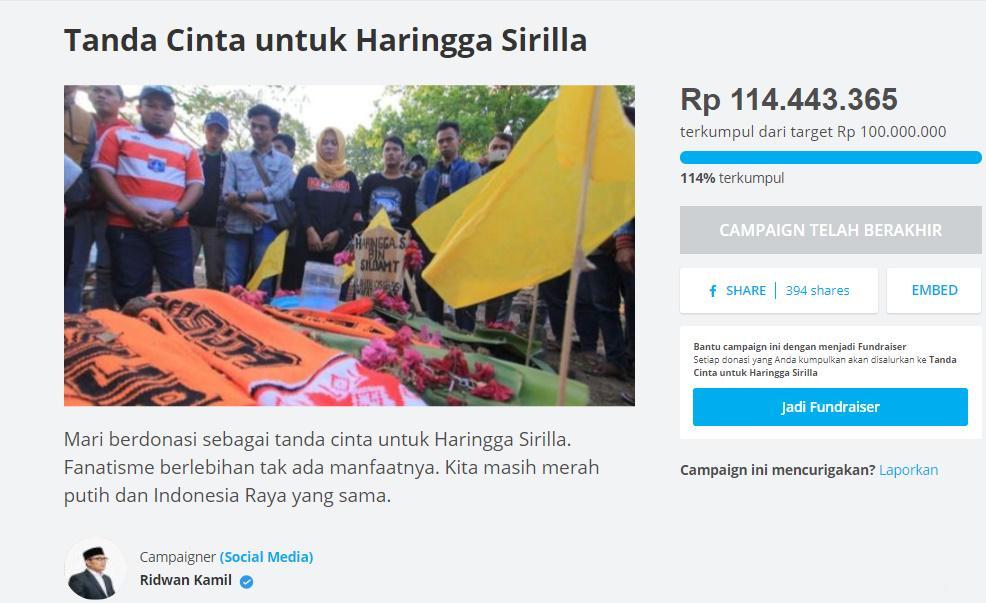This screenshot has width=986, height=603.
Task: Click the verified badge next to Ridwan Kamil
Action: tap(246, 582)
